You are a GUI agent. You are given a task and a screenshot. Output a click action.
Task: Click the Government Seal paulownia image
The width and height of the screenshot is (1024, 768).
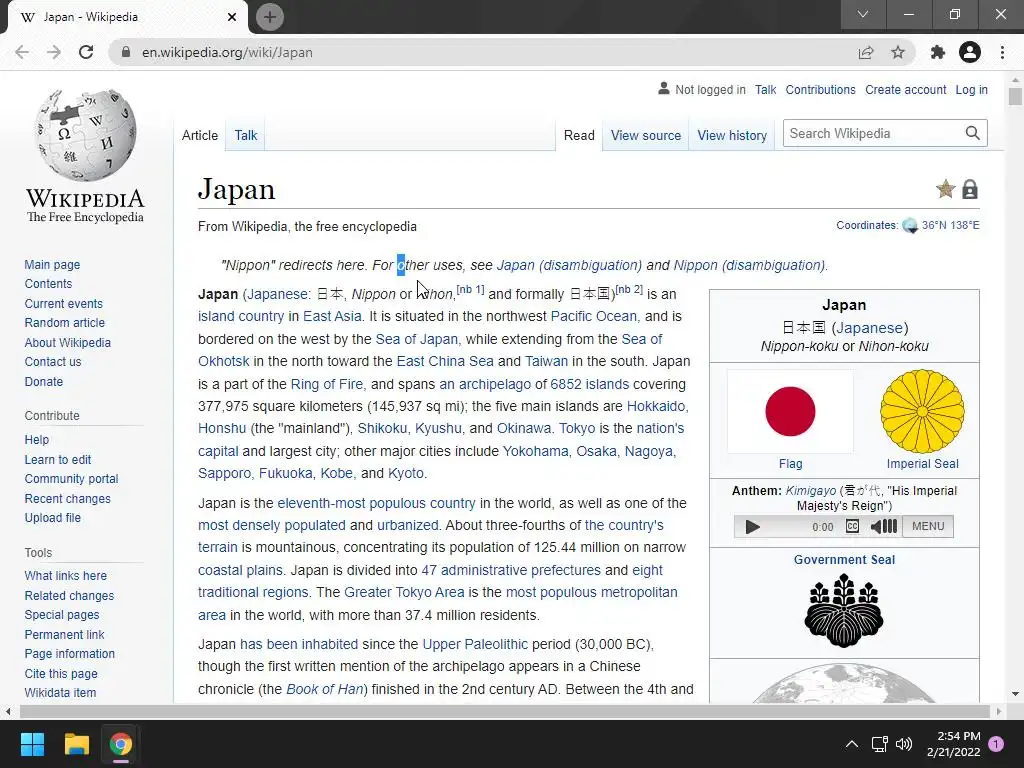[844, 611]
